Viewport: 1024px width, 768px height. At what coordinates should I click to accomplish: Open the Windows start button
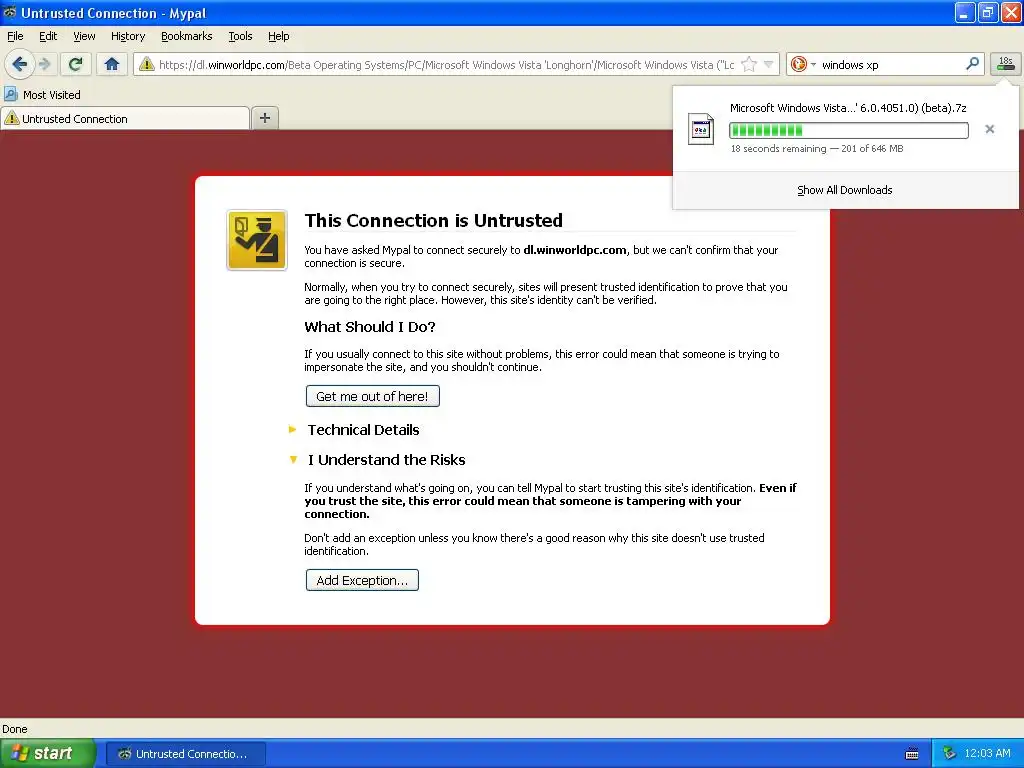(x=47, y=753)
